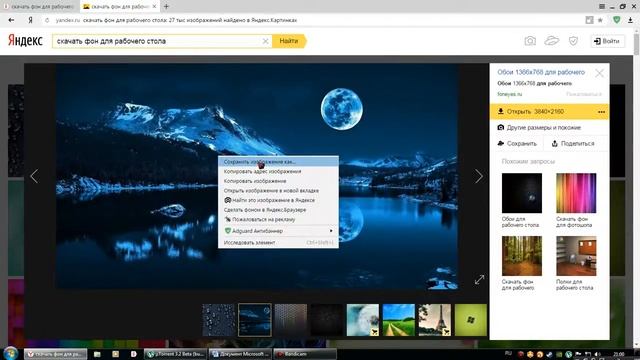This screenshot has height=360, width=640.
Task: Choose 'Исследовать элемент' menu entry
Action: pos(278,242)
